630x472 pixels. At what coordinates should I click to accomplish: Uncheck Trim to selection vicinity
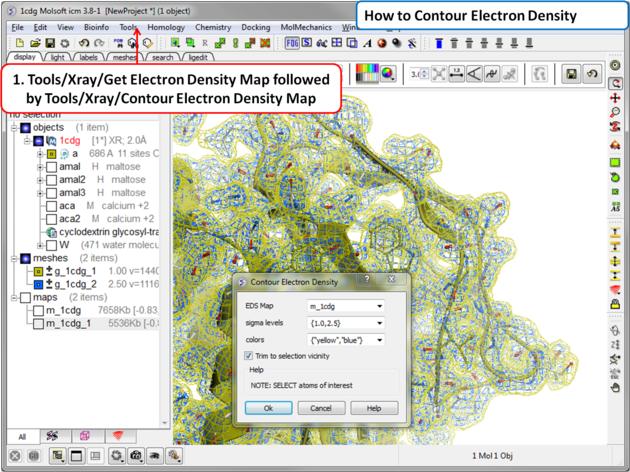coord(250,356)
